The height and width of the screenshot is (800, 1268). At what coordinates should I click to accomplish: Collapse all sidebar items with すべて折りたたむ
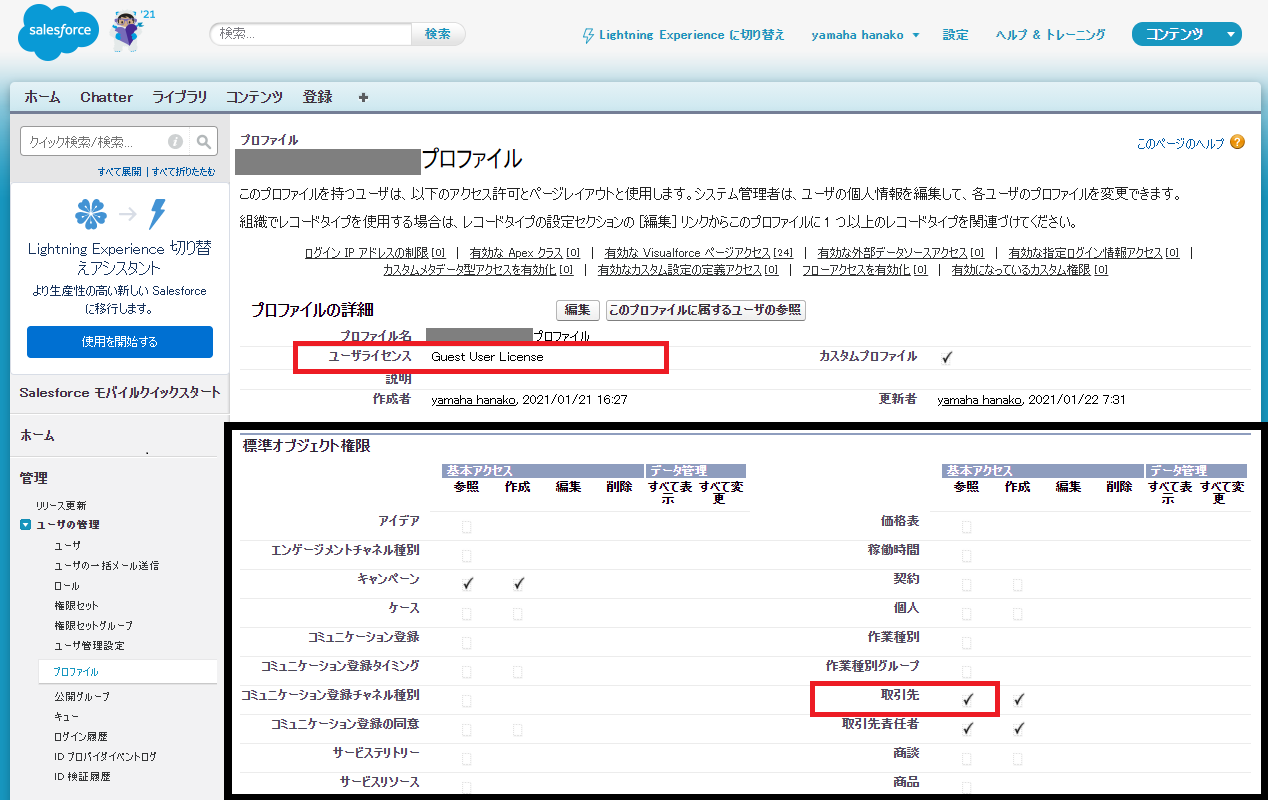point(183,172)
